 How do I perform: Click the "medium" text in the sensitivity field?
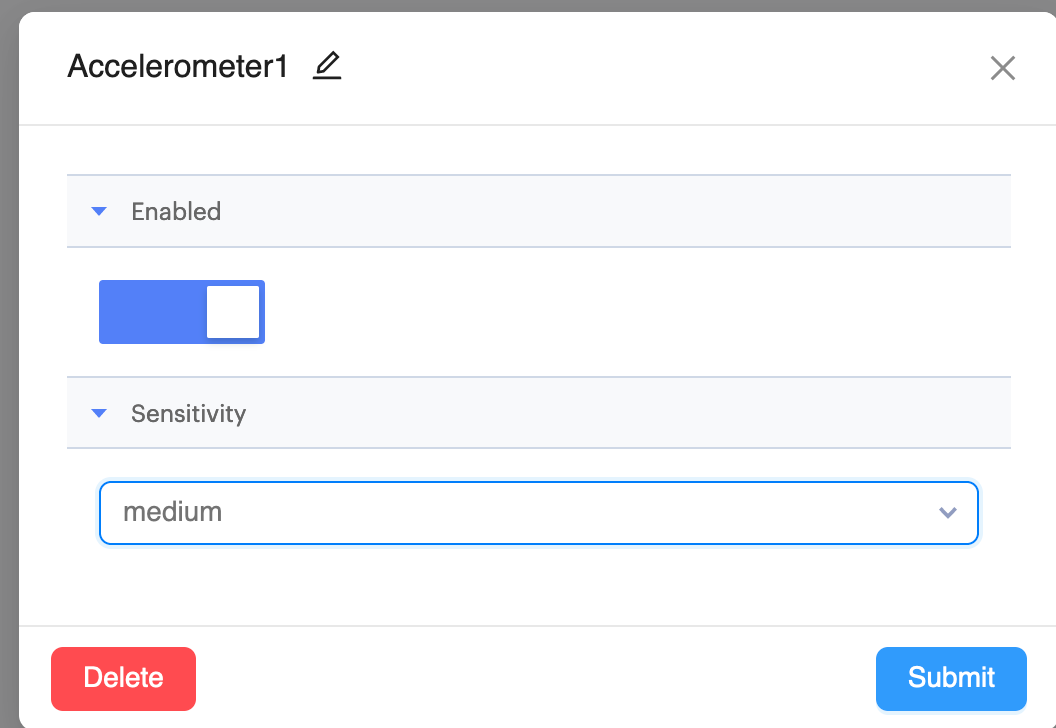[x=172, y=513]
